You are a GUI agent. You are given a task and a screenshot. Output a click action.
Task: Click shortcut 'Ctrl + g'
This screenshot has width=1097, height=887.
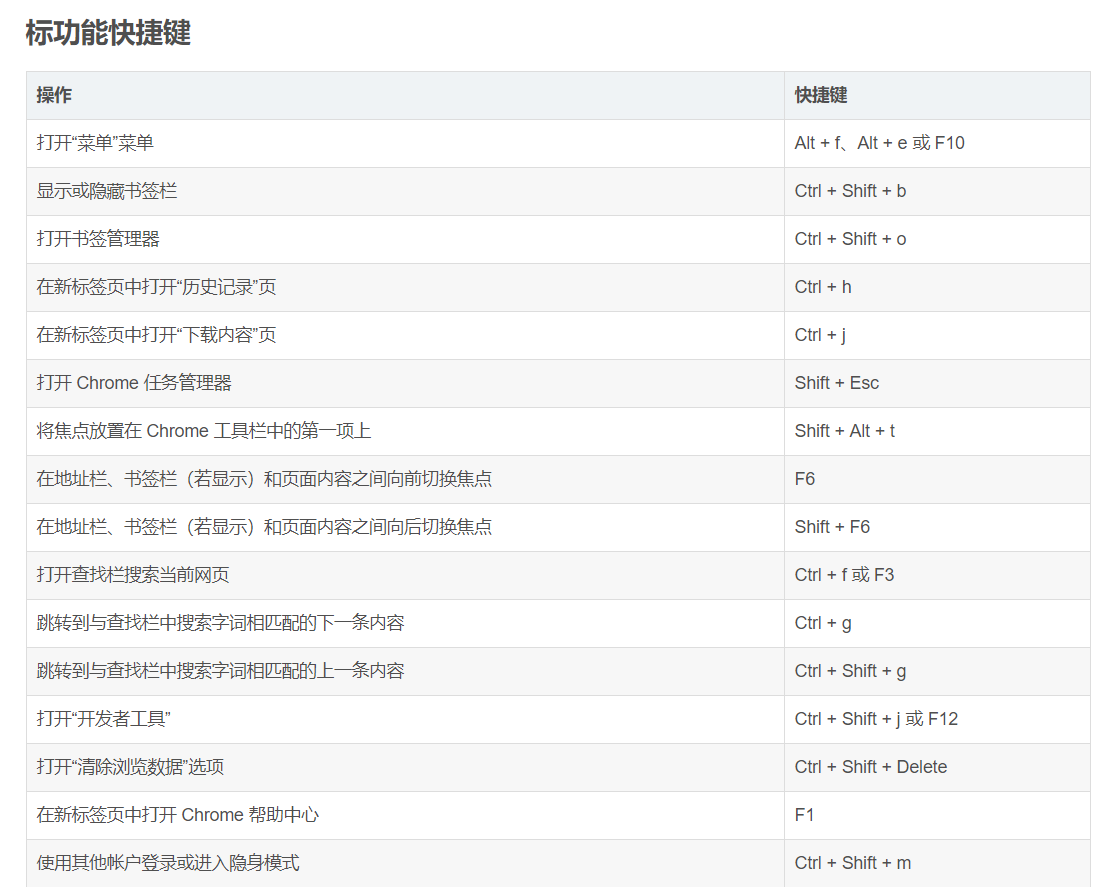[x=823, y=623]
